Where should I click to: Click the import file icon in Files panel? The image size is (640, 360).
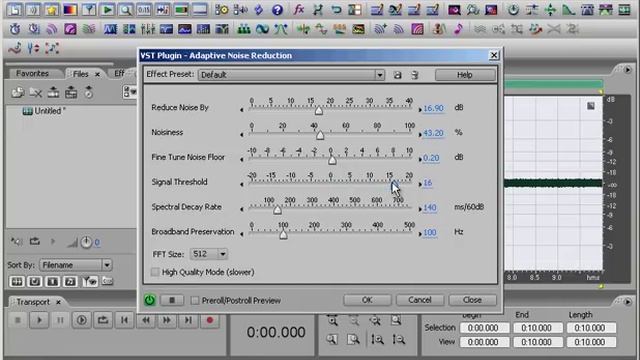pos(18,93)
